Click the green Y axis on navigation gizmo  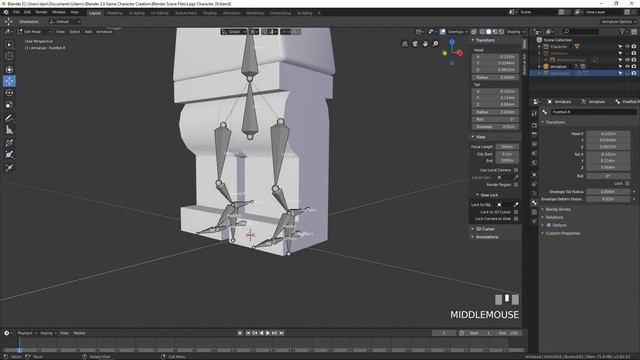coord(444,53)
